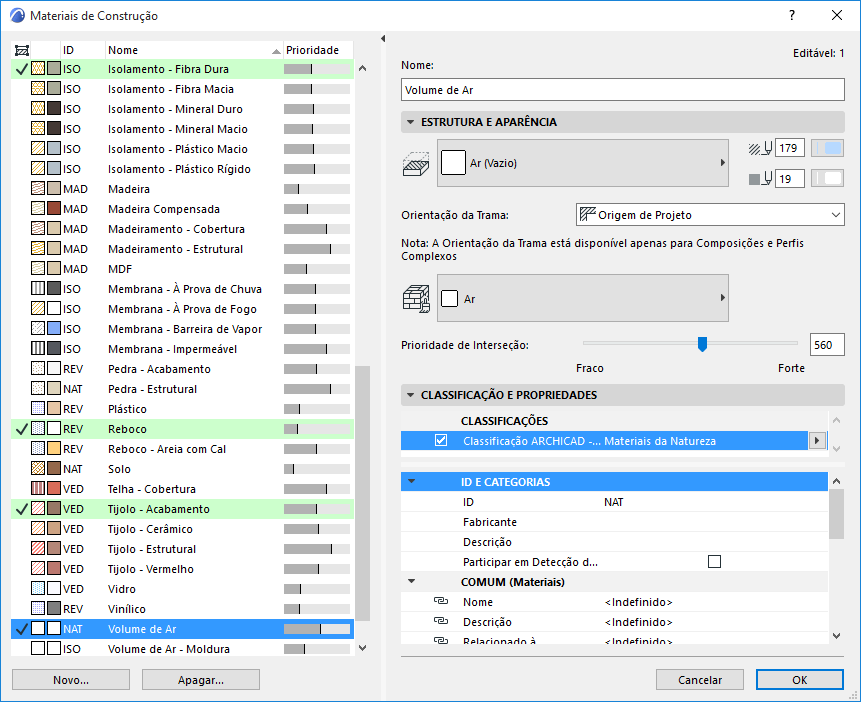Click the help question mark button

[x=792, y=15]
